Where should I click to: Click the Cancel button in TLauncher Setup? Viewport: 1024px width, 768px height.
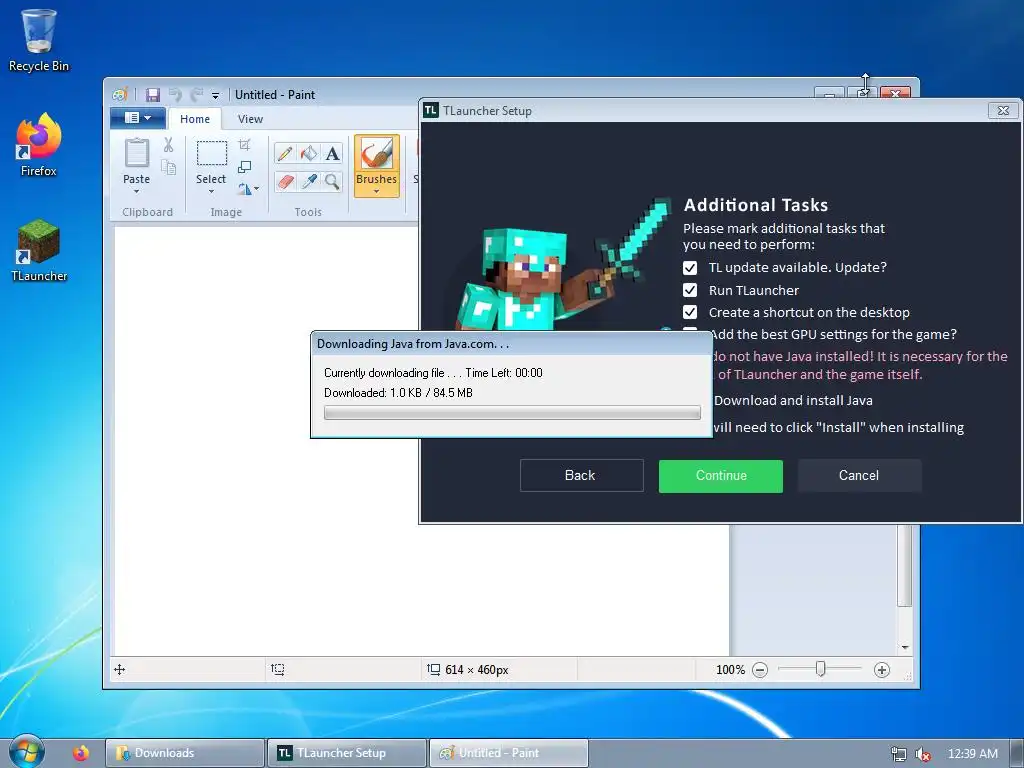(859, 475)
